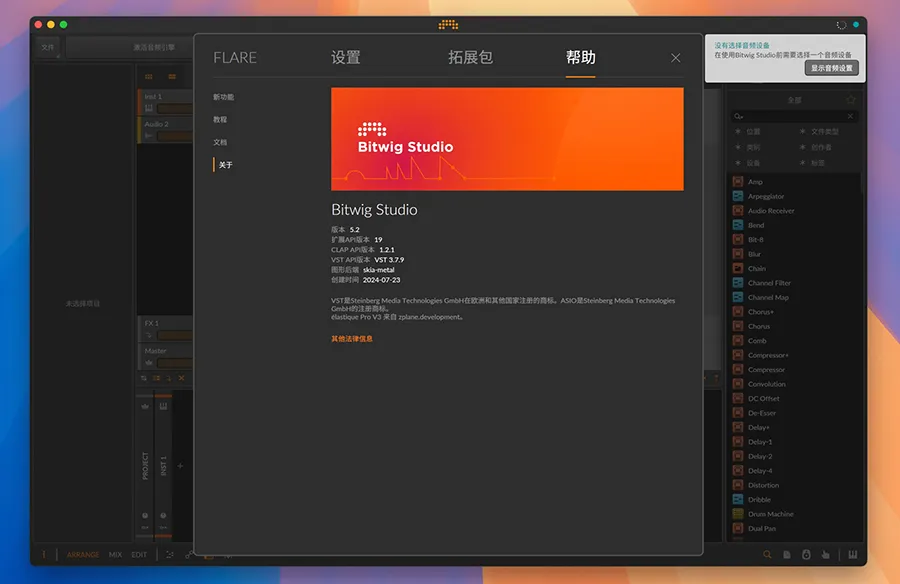Open the browser search icon in footer
900x584 pixels.
coord(767,554)
